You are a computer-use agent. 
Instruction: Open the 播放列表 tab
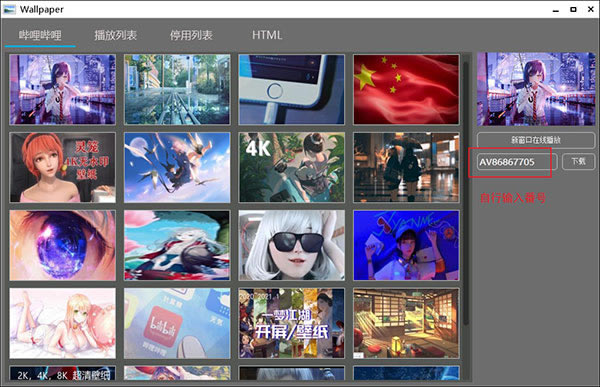(115, 36)
